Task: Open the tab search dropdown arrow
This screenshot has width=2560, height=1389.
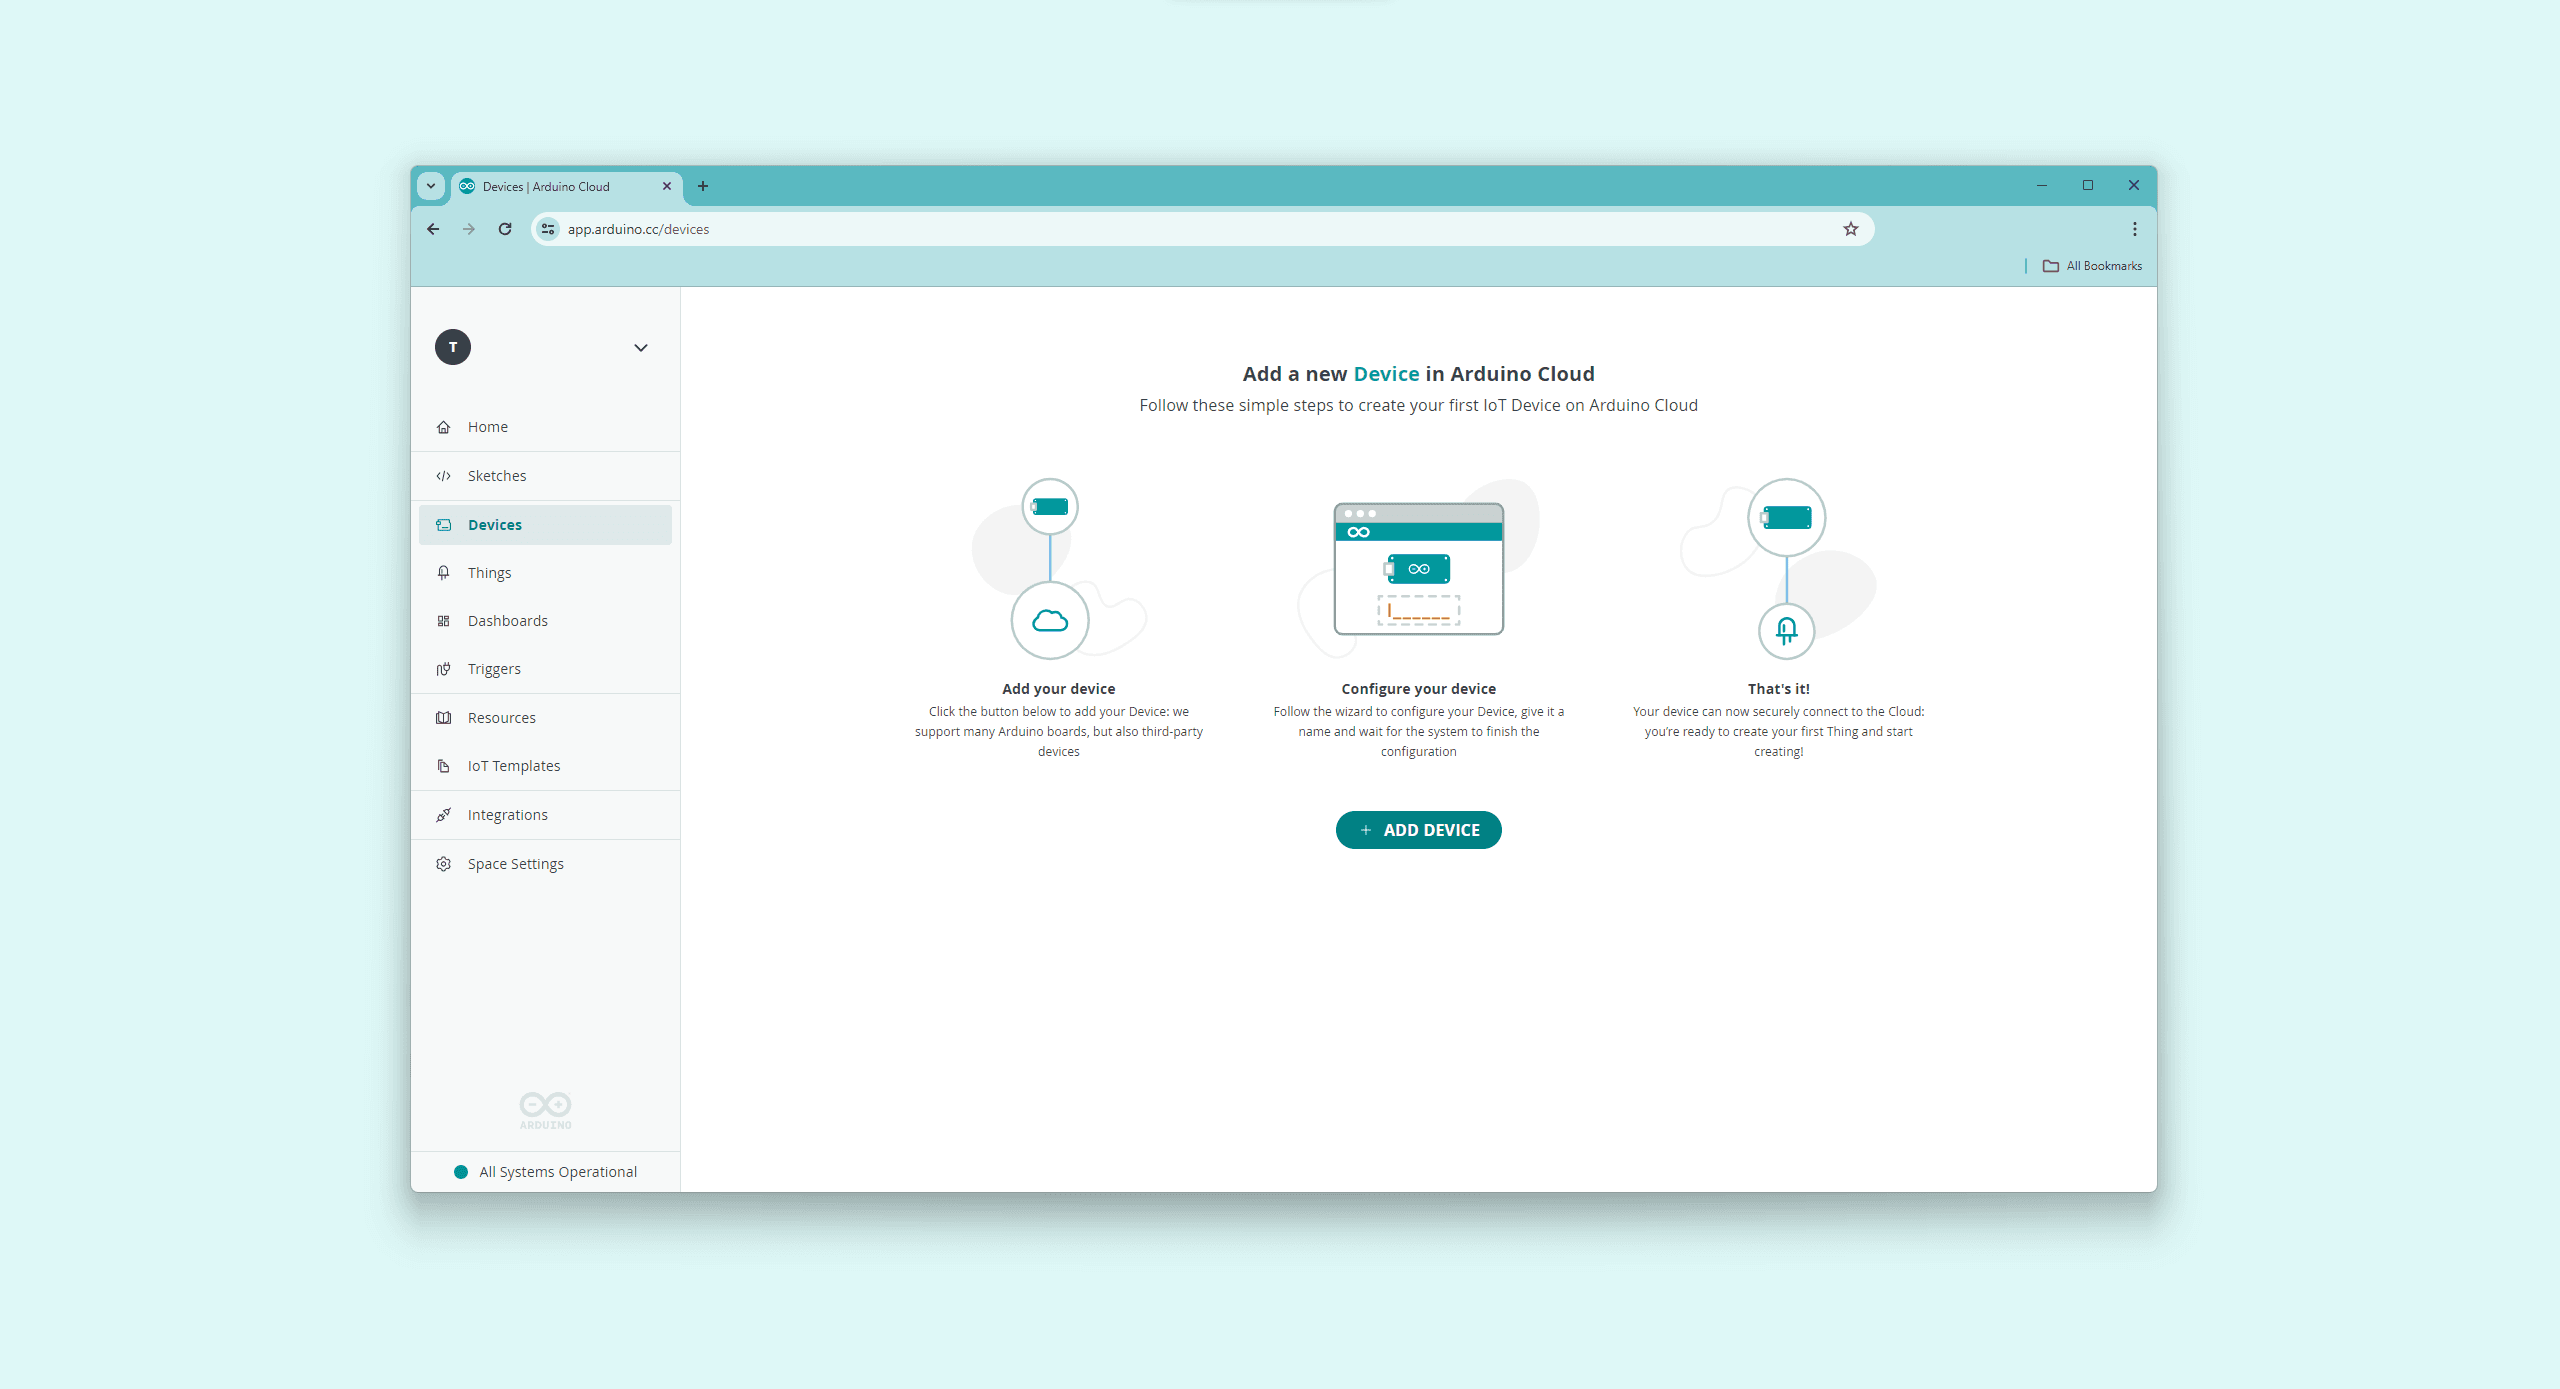Action: click(431, 186)
